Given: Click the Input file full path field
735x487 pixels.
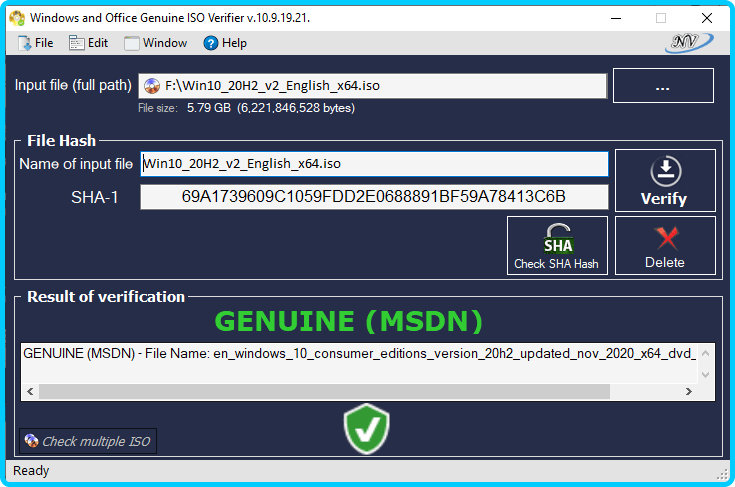Looking at the screenshot, I should (372, 86).
